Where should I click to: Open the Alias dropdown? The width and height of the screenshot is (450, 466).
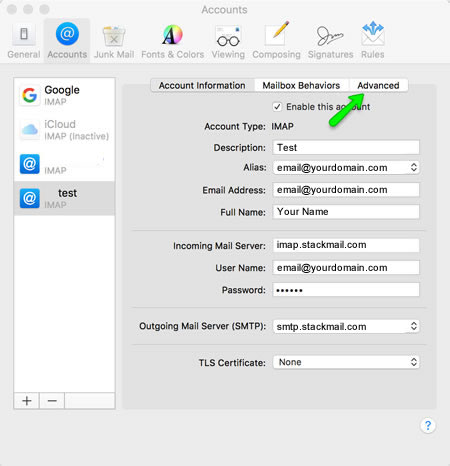point(346,167)
